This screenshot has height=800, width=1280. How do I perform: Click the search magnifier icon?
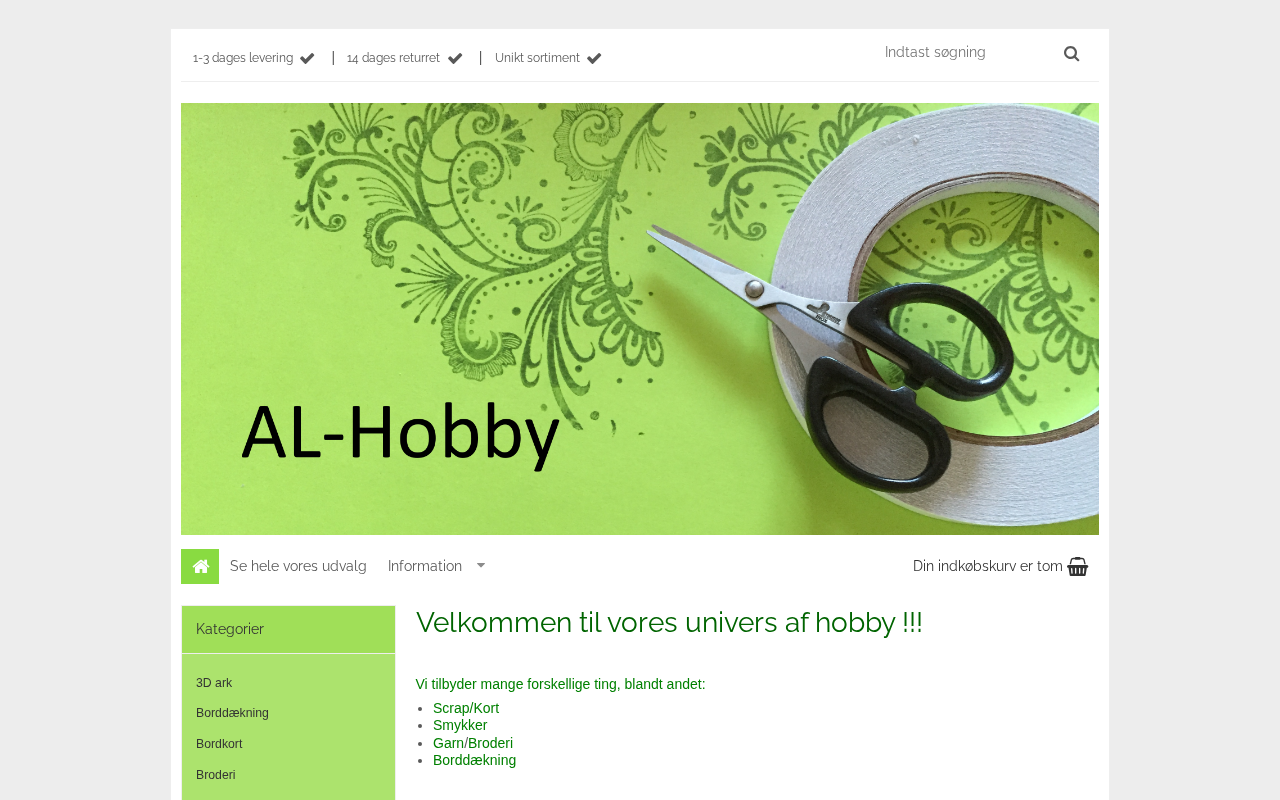pyautogui.click(x=1071, y=54)
